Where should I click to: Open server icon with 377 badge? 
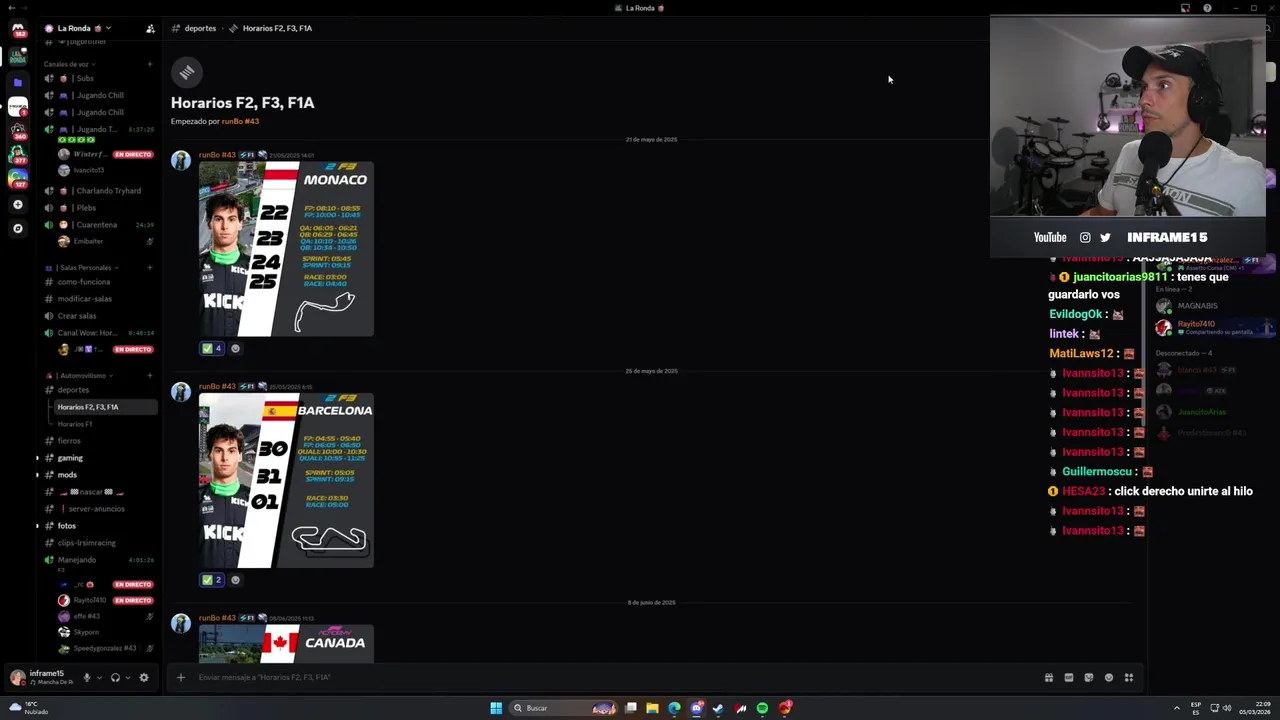pos(17,154)
